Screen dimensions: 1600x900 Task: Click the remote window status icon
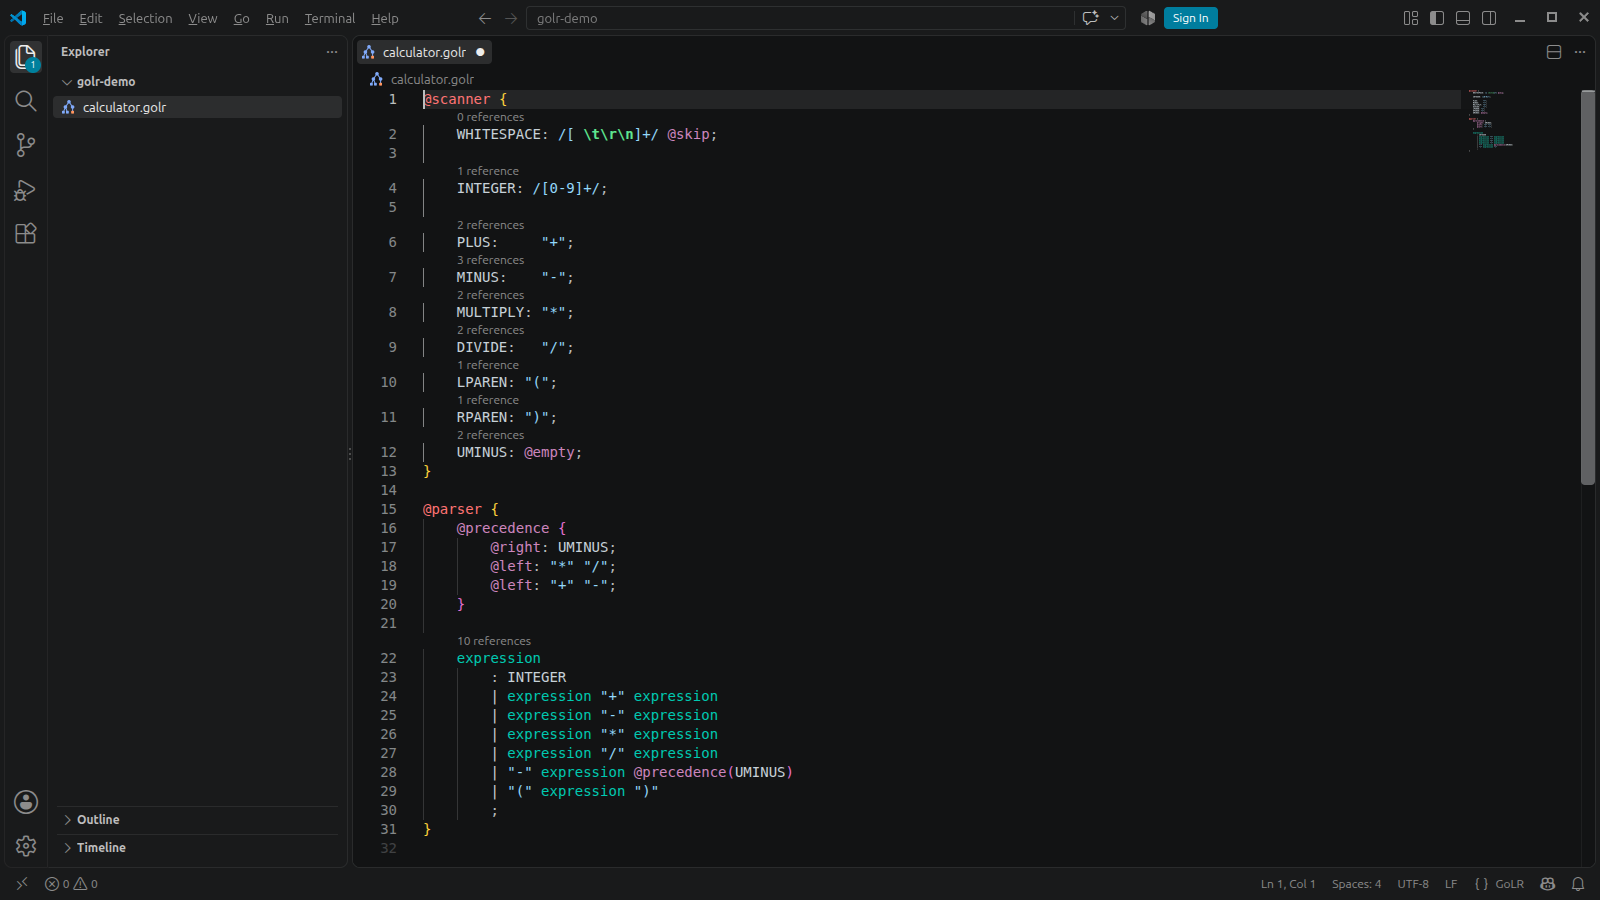(x=22, y=884)
